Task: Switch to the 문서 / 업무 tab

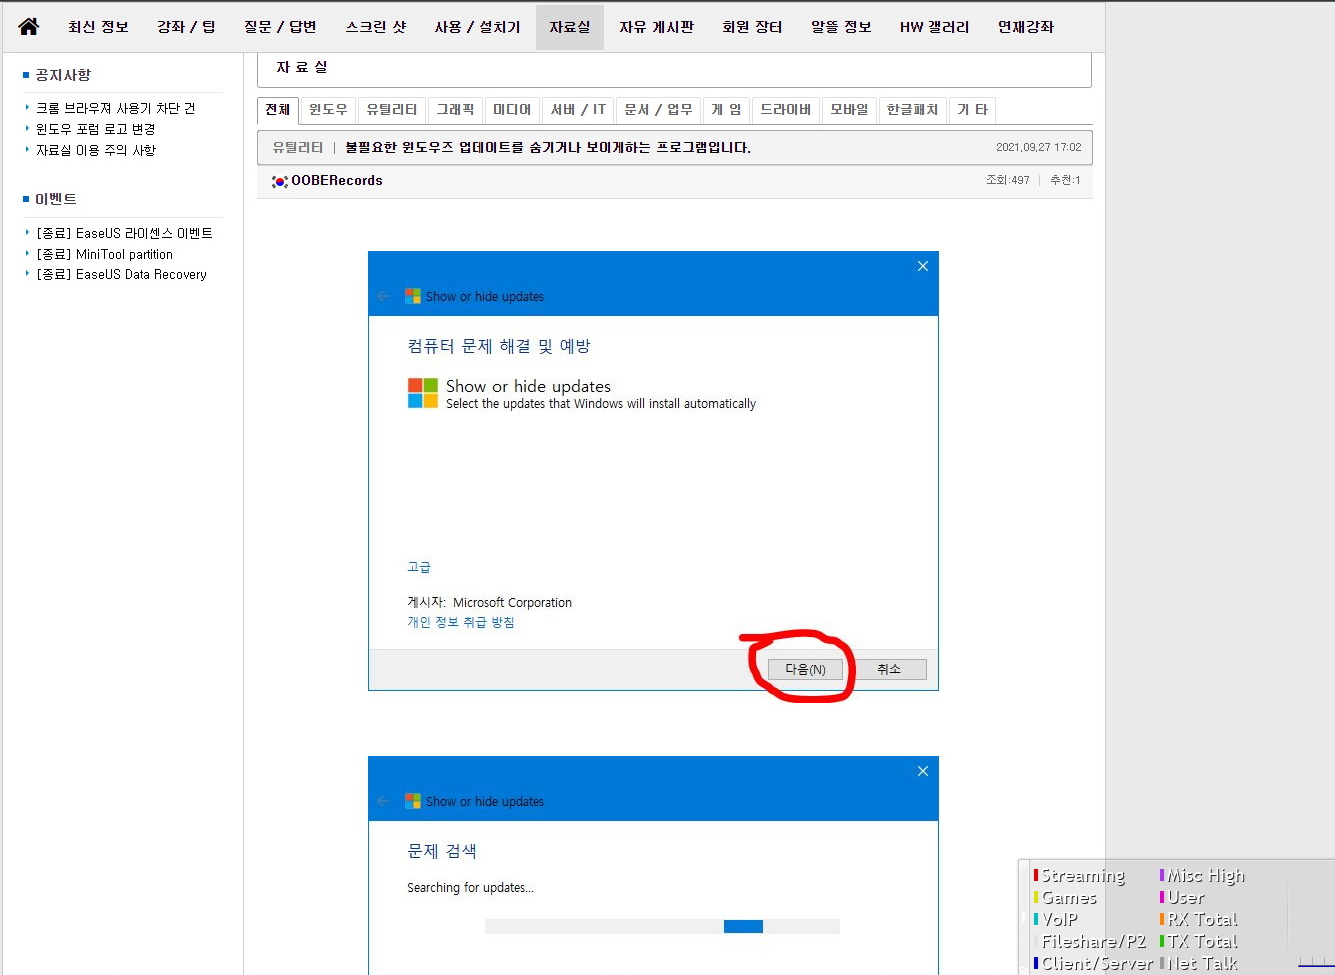Action: click(658, 110)
